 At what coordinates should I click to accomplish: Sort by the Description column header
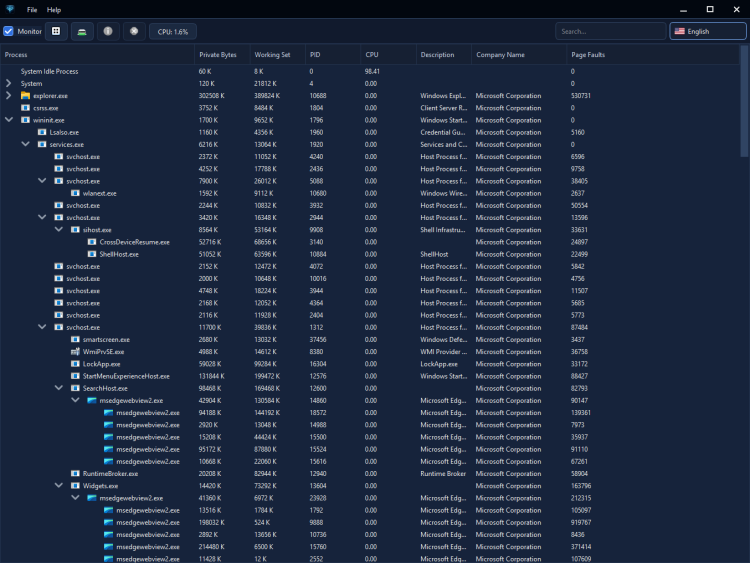[x=444, y=55]
